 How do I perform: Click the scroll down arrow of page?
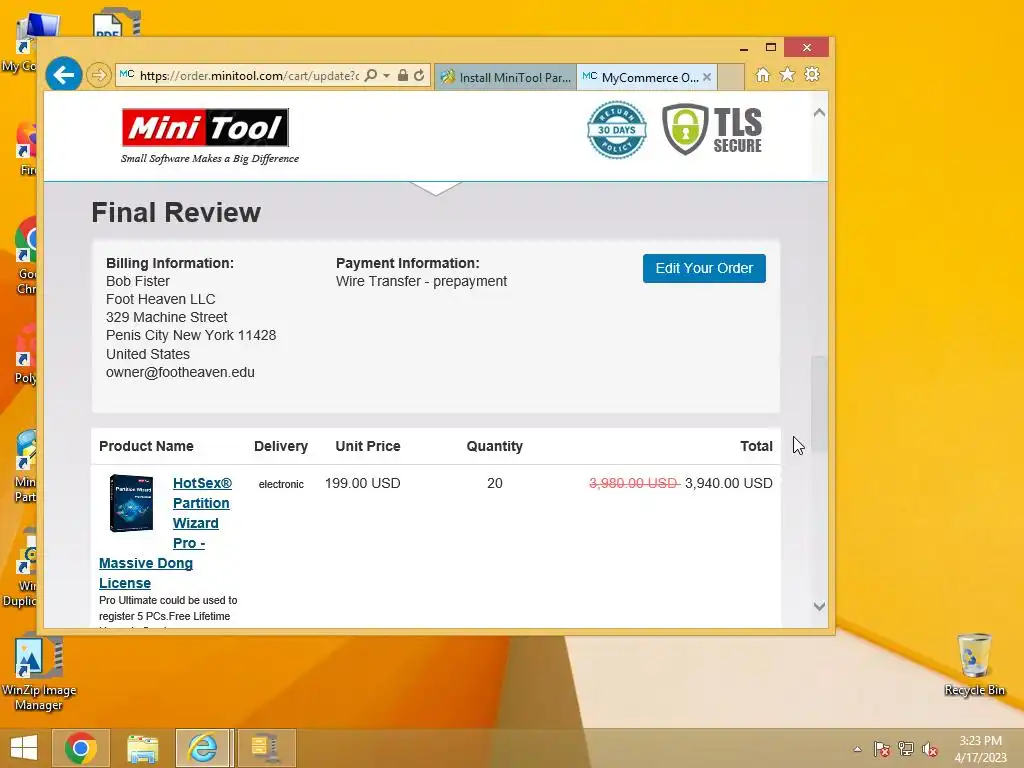tap(819, 606)
